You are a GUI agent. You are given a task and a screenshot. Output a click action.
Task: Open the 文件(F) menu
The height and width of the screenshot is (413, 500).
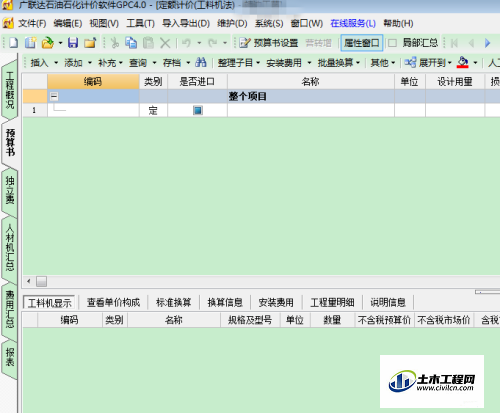[x=32, y=23]
